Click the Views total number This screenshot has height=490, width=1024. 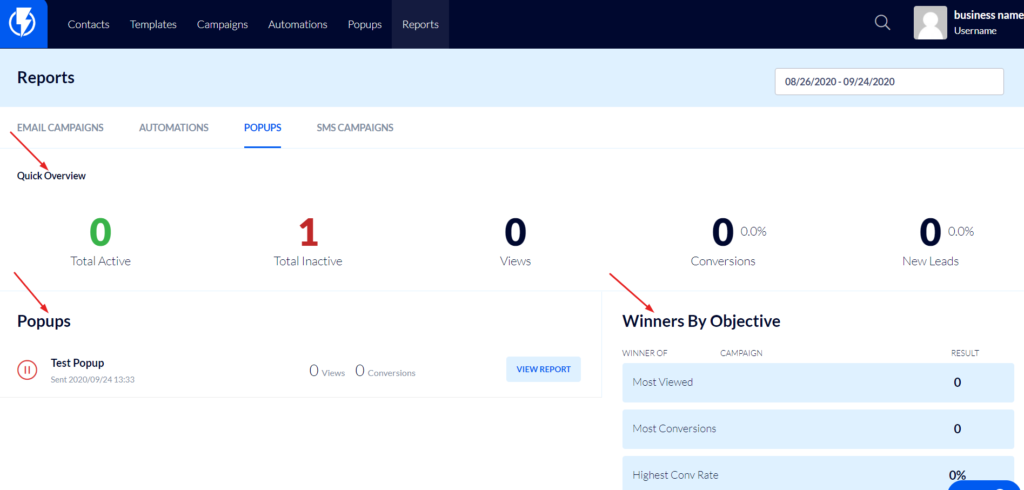pyautogui.click(x=515, y=232)
